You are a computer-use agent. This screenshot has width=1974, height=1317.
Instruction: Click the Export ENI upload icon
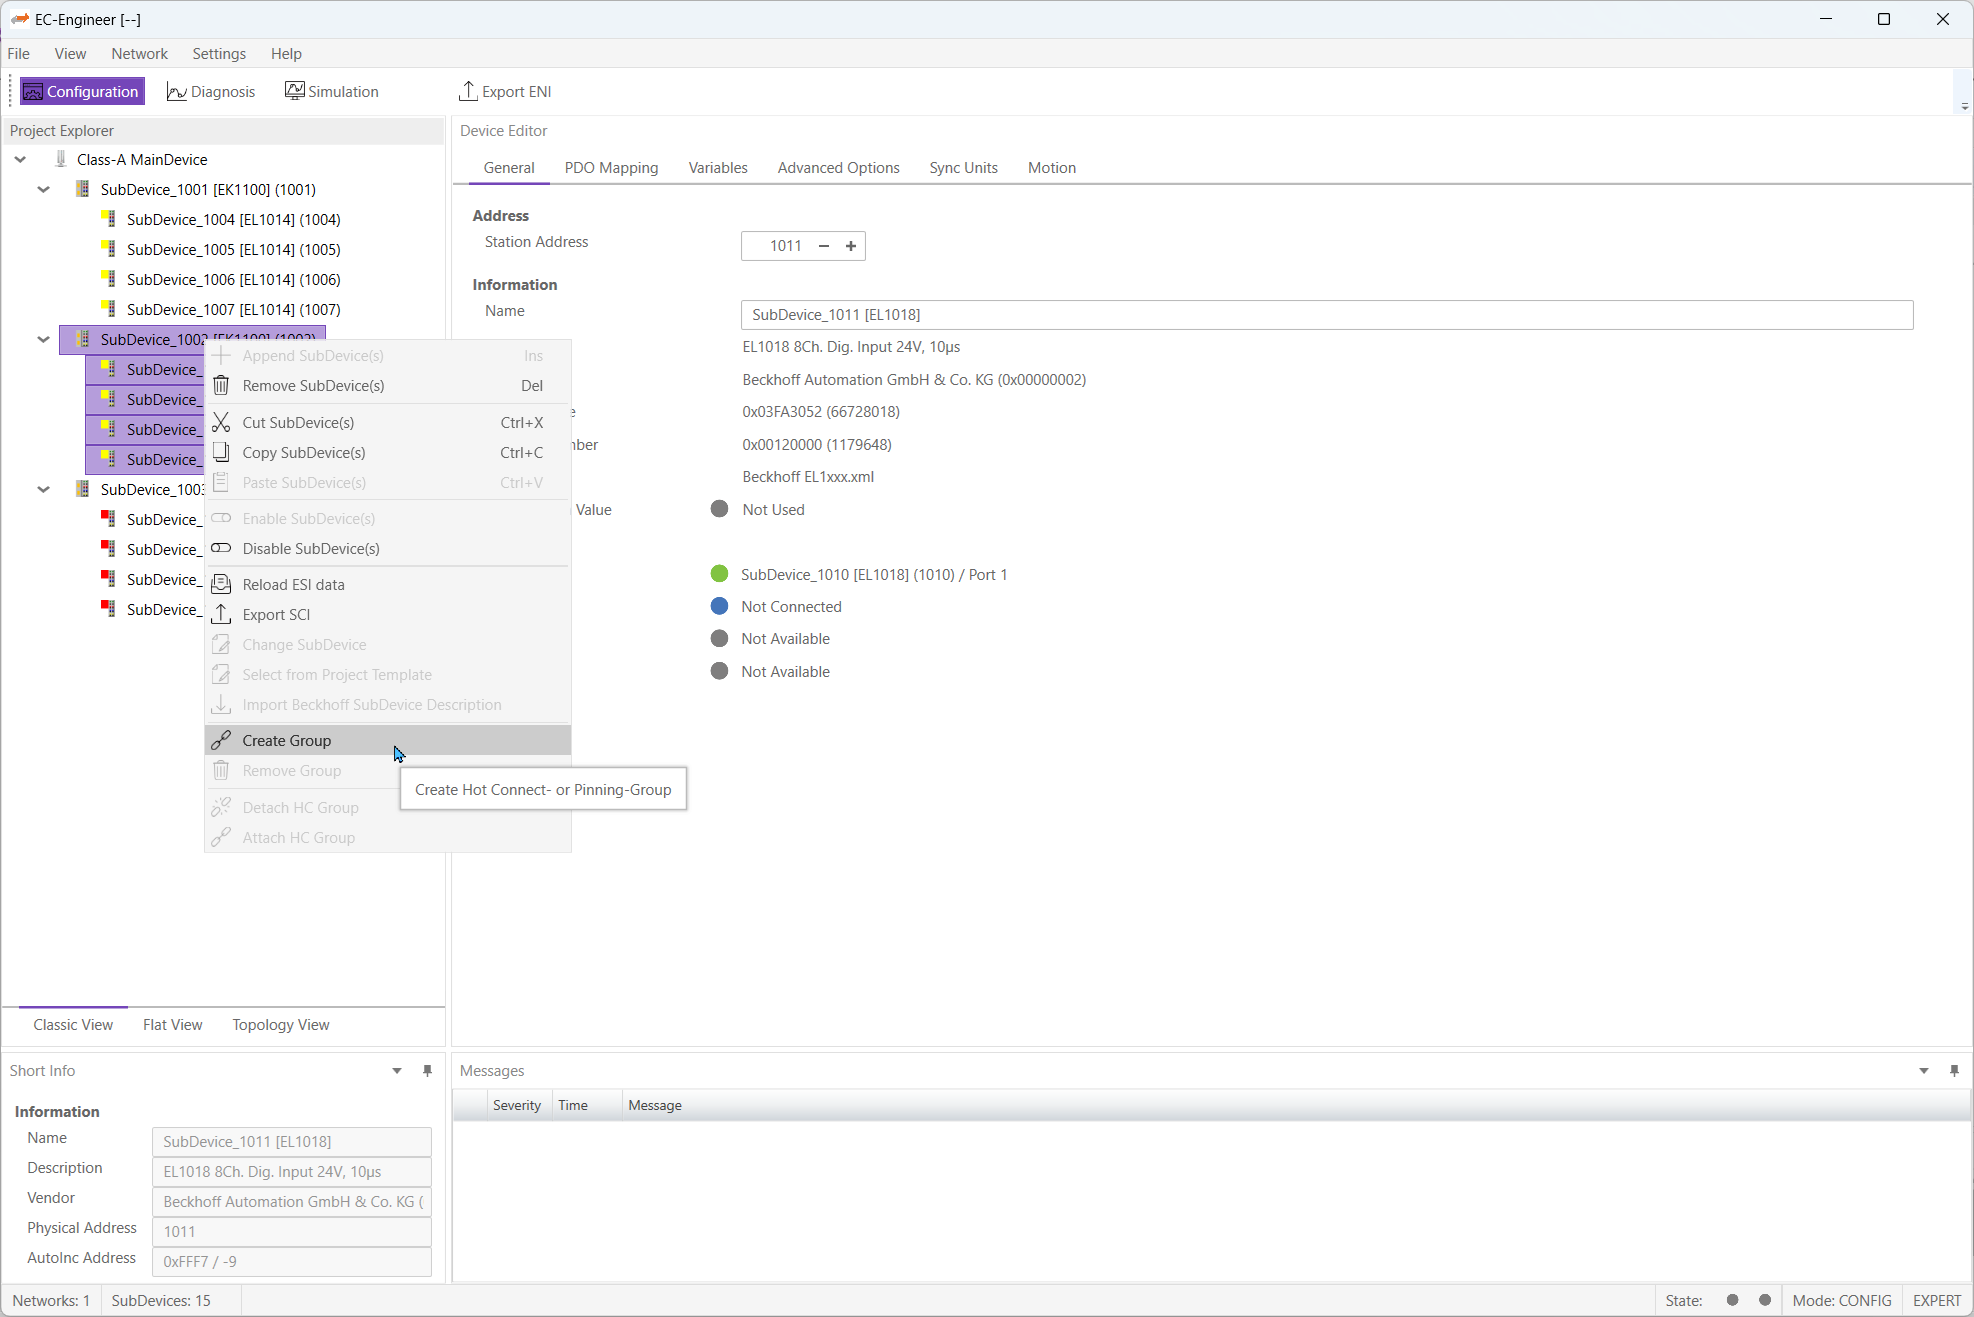pyautogui.click(x=467, y=91)
